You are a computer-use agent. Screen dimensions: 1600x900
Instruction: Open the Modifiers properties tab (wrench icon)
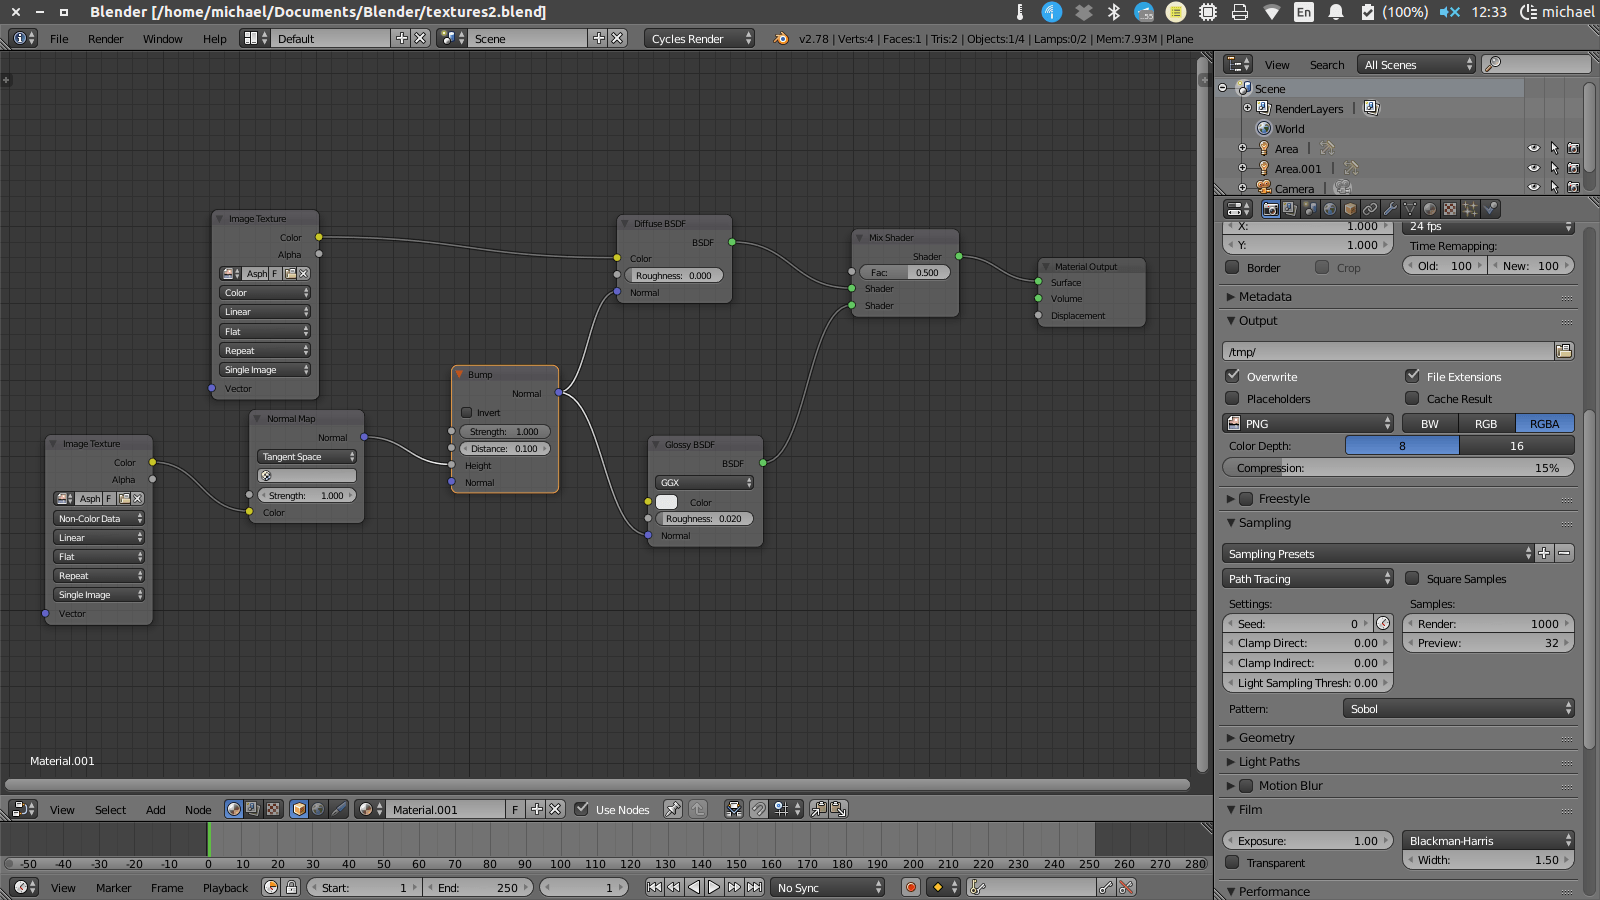pyautogui.click(x=1390, y=208)
